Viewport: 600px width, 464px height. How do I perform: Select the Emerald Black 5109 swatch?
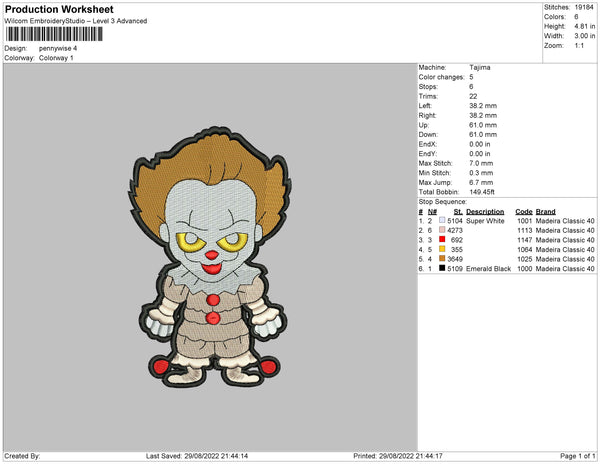point(442,268)
